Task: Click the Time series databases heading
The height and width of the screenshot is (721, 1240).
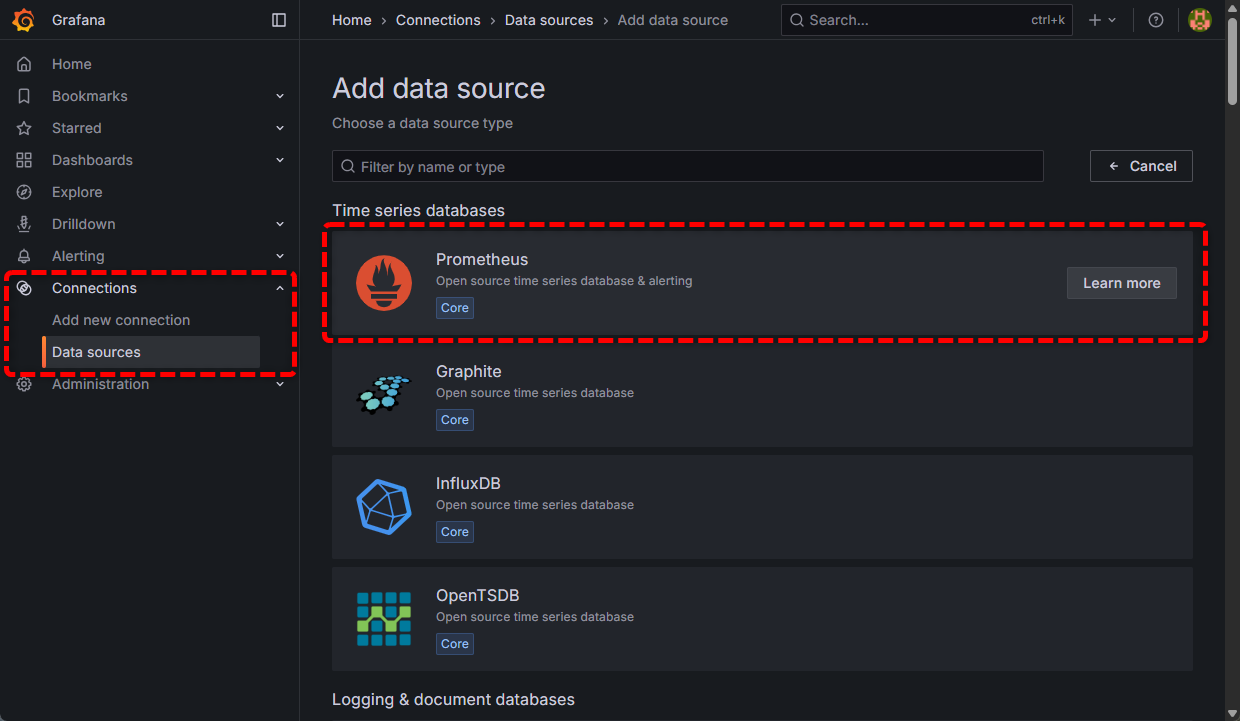Action: click(418, 210)
